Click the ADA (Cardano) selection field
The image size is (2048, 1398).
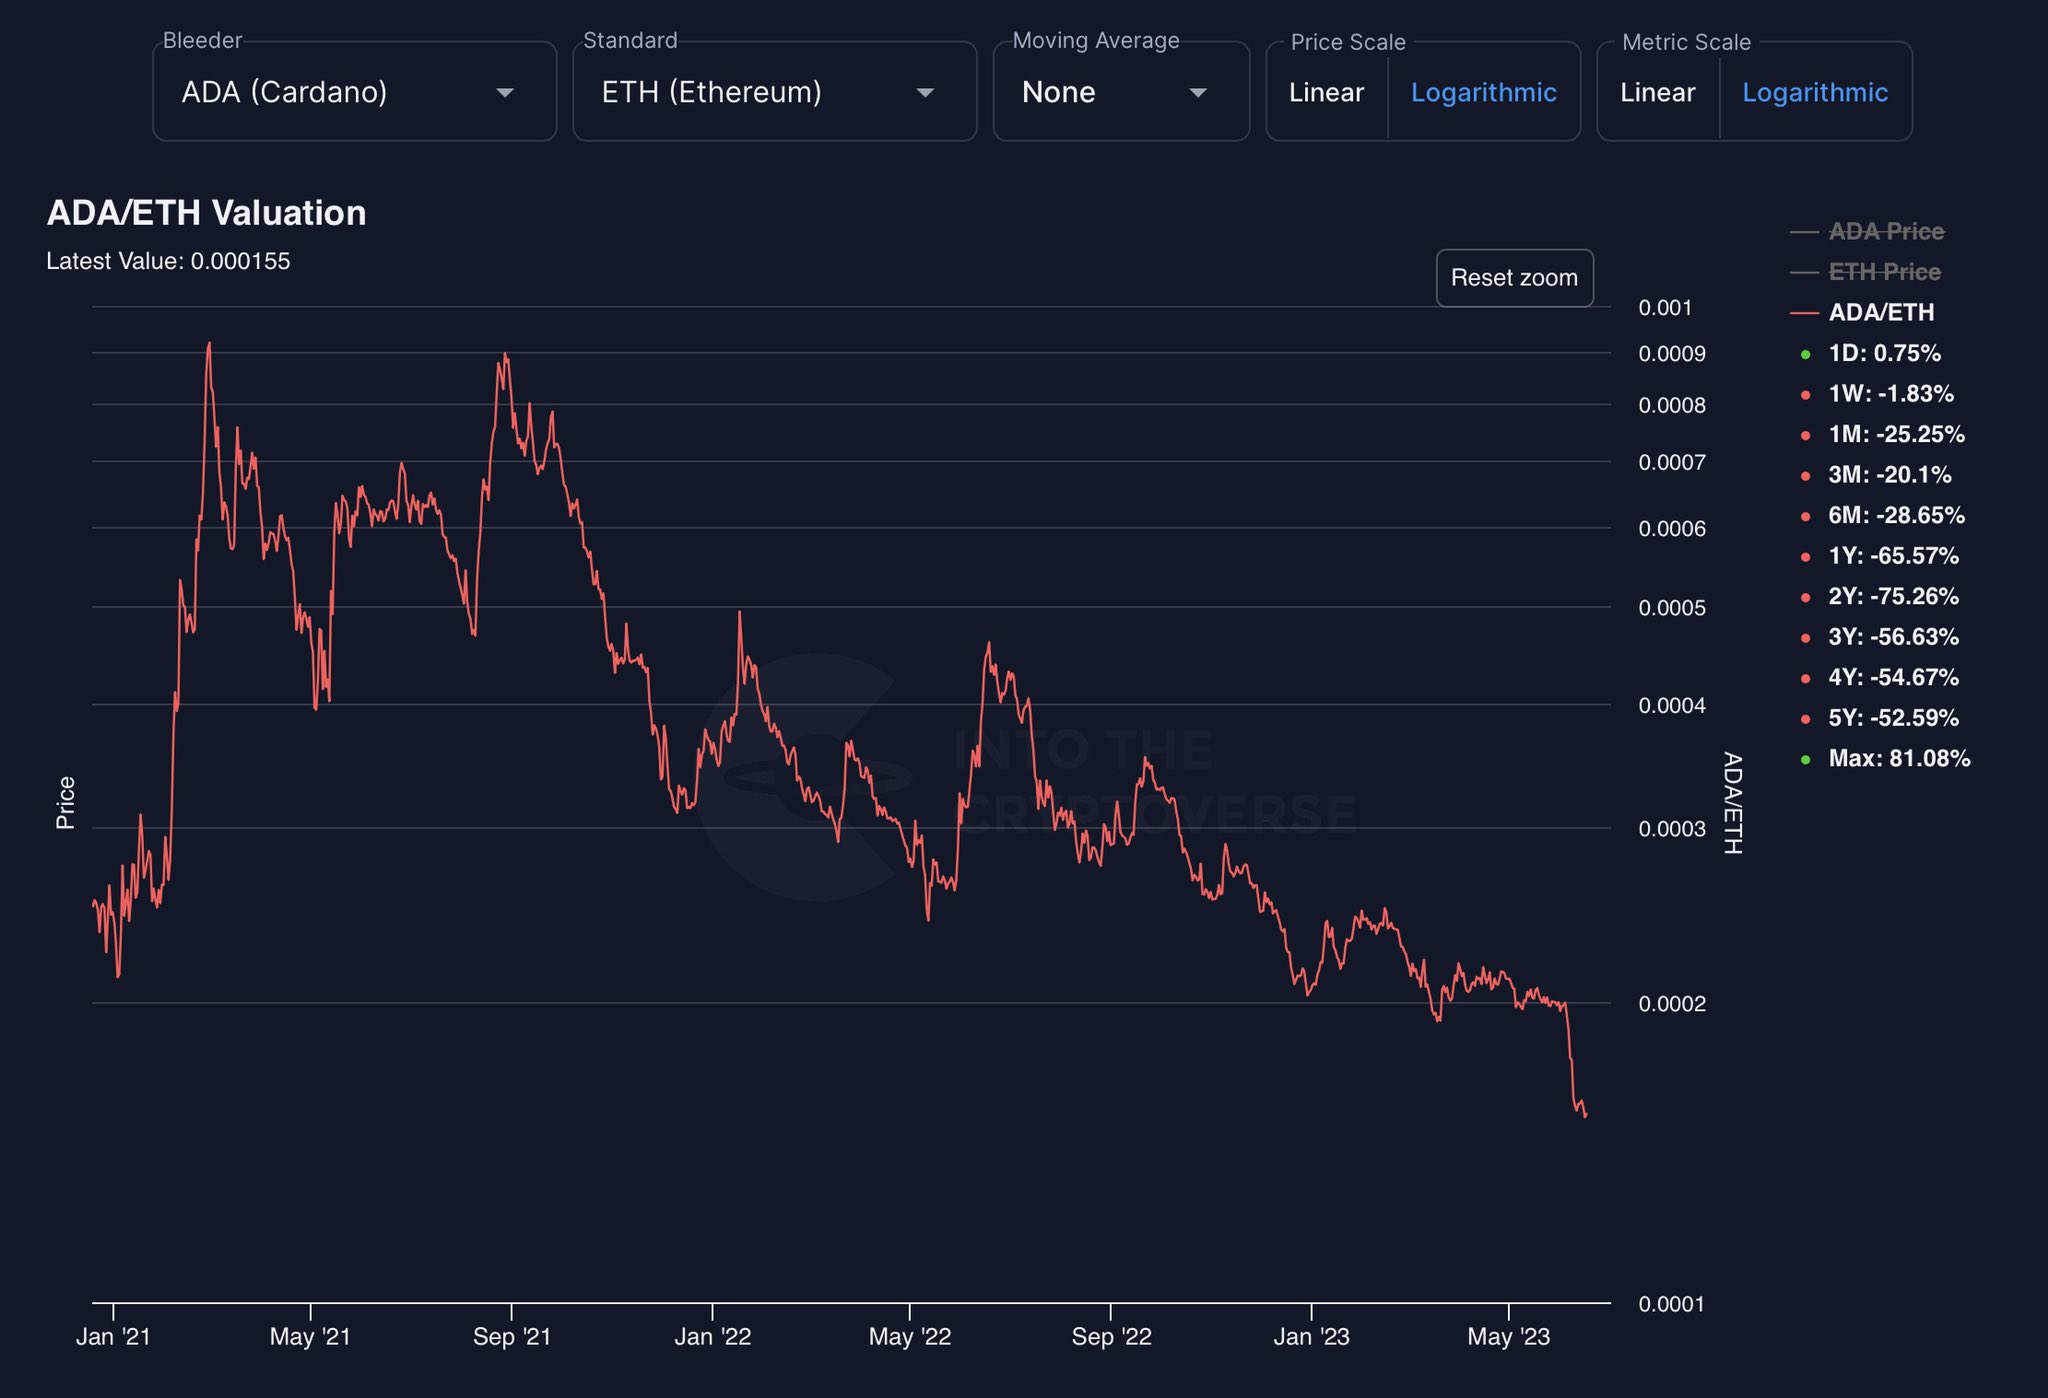354,92
